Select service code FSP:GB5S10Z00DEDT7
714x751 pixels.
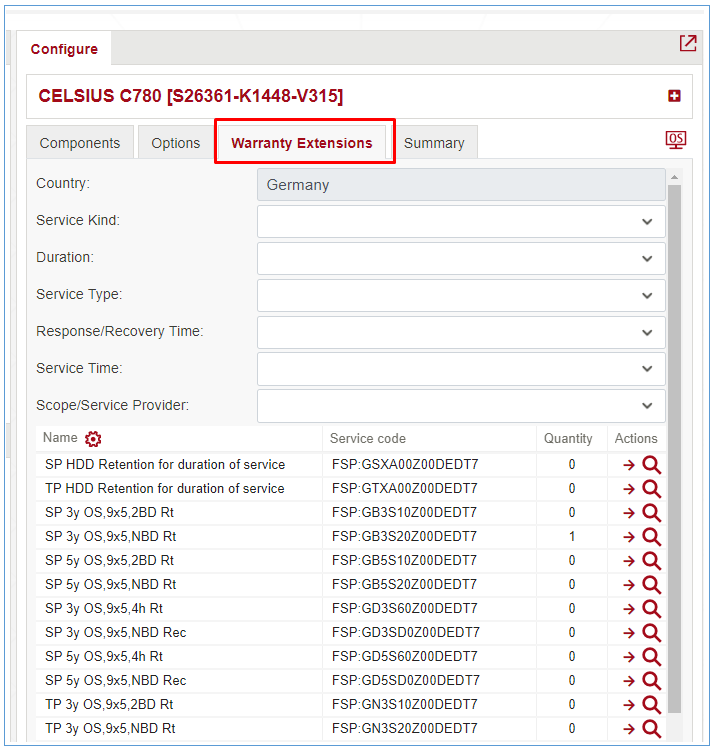[x=404, y=560]
